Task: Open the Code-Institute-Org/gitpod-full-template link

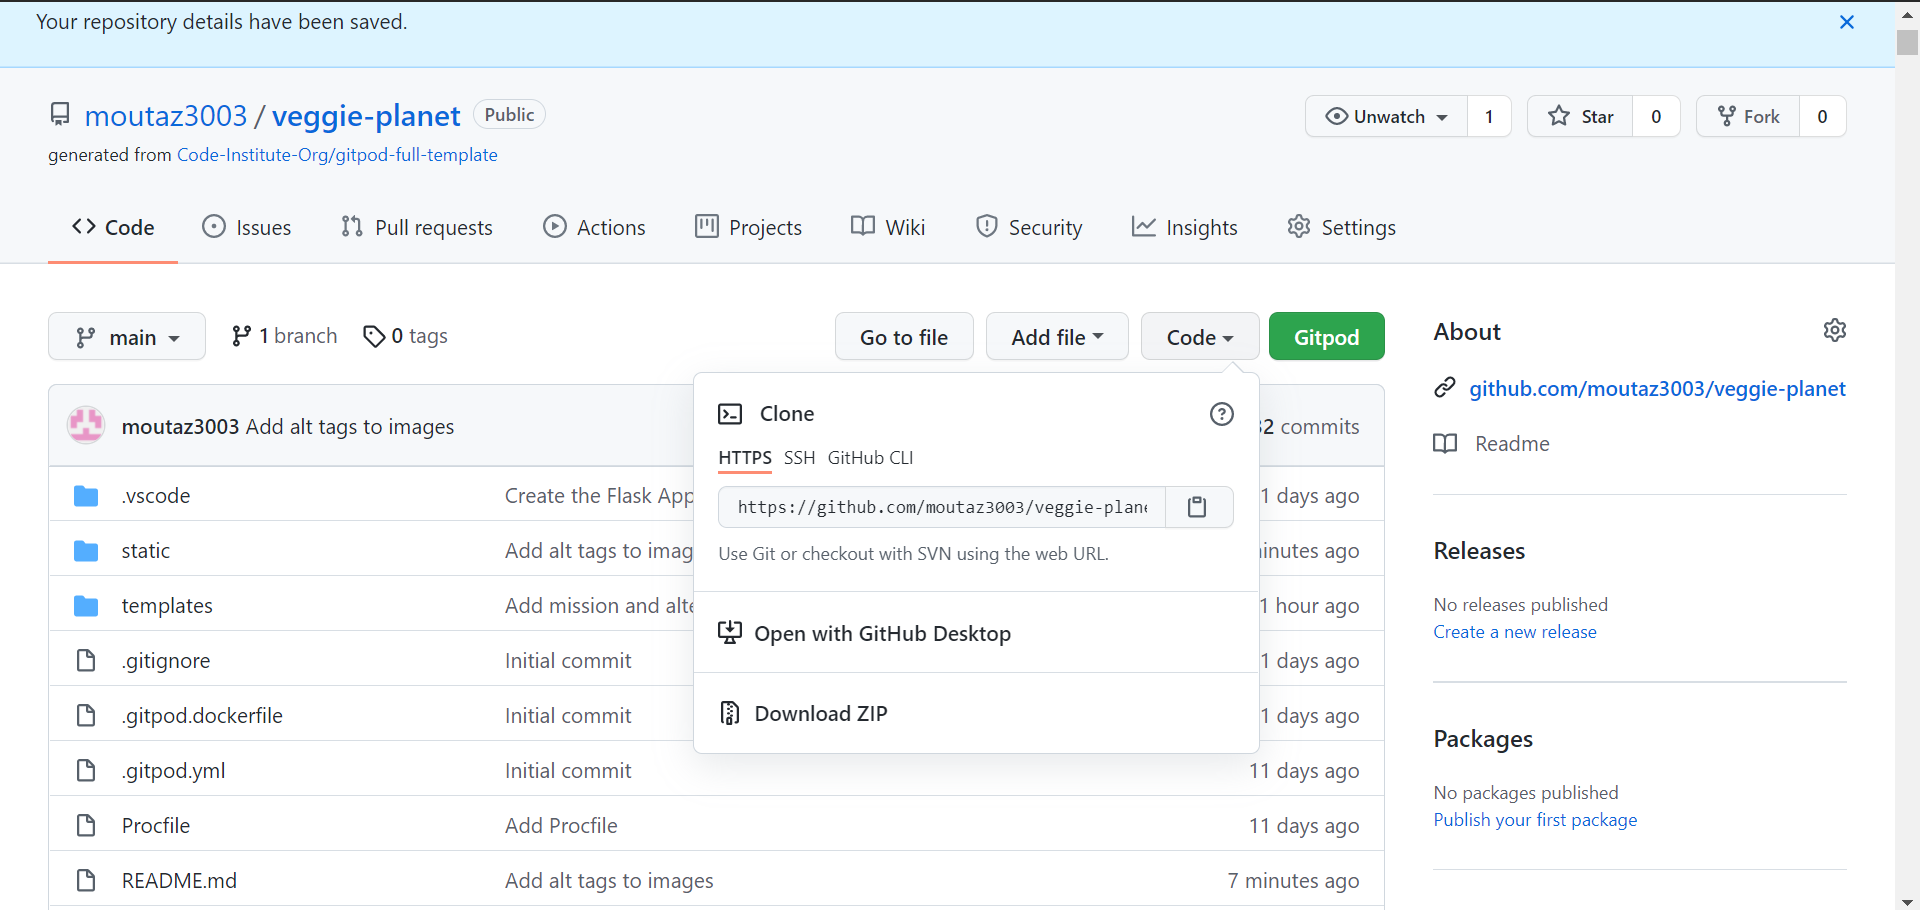Action: (x=337, y=155)
